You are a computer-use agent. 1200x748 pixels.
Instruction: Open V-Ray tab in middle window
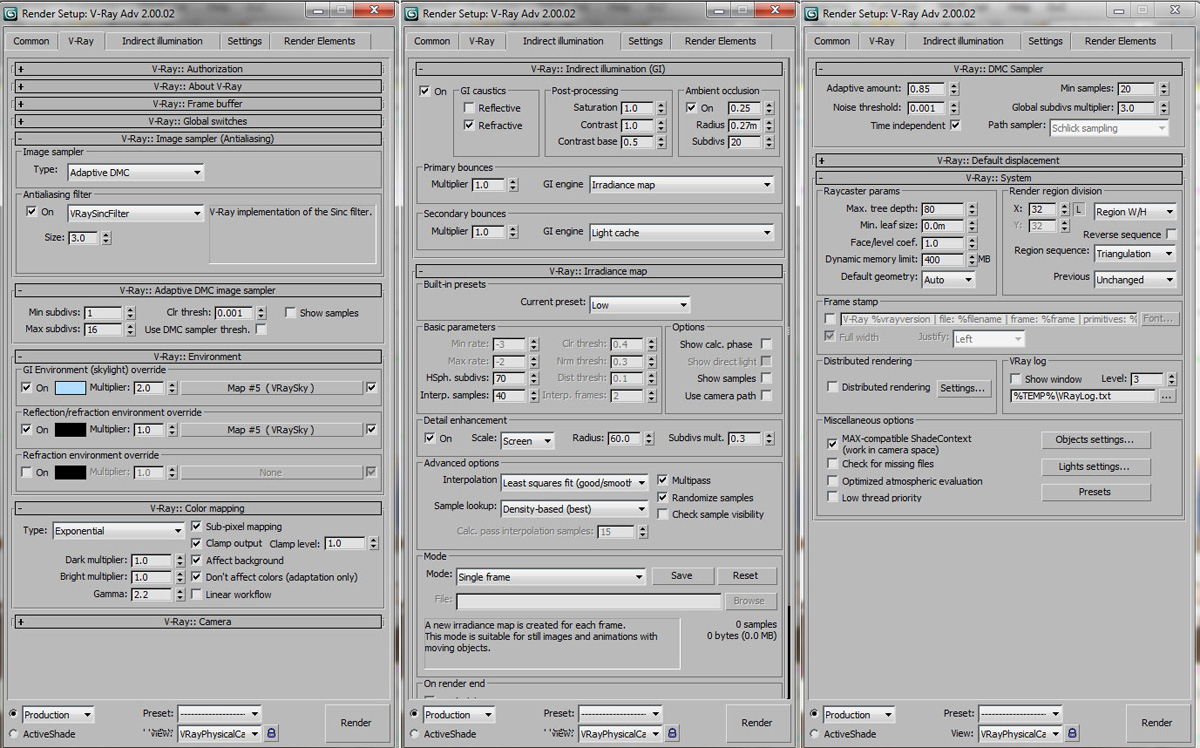481,41
